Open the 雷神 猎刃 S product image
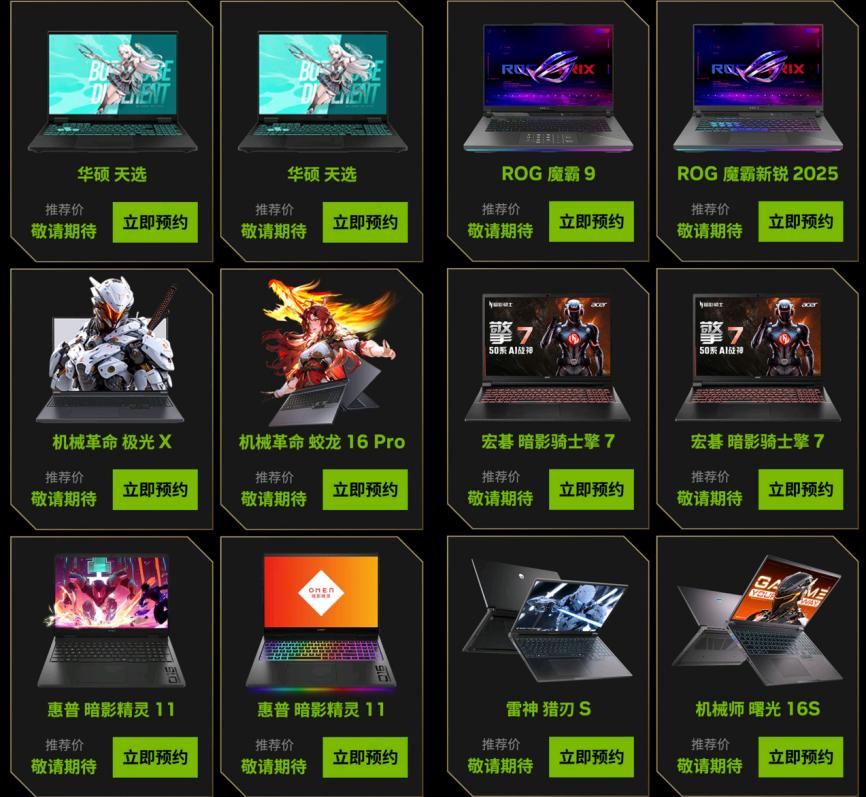This screenshot has width=866, height=797. coord(547,619)
